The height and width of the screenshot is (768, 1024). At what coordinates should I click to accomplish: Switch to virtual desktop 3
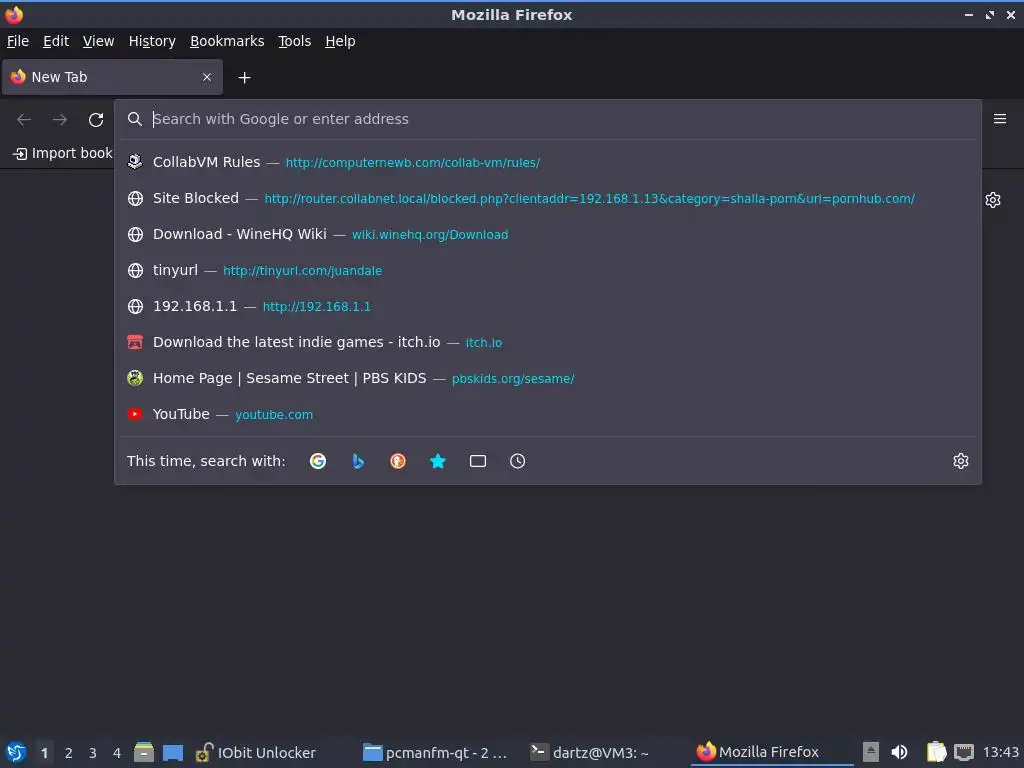[x=93, y=753]
